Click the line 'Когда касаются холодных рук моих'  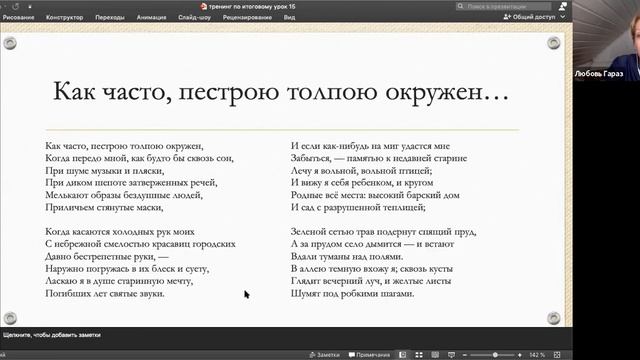(x=120, y=232)
